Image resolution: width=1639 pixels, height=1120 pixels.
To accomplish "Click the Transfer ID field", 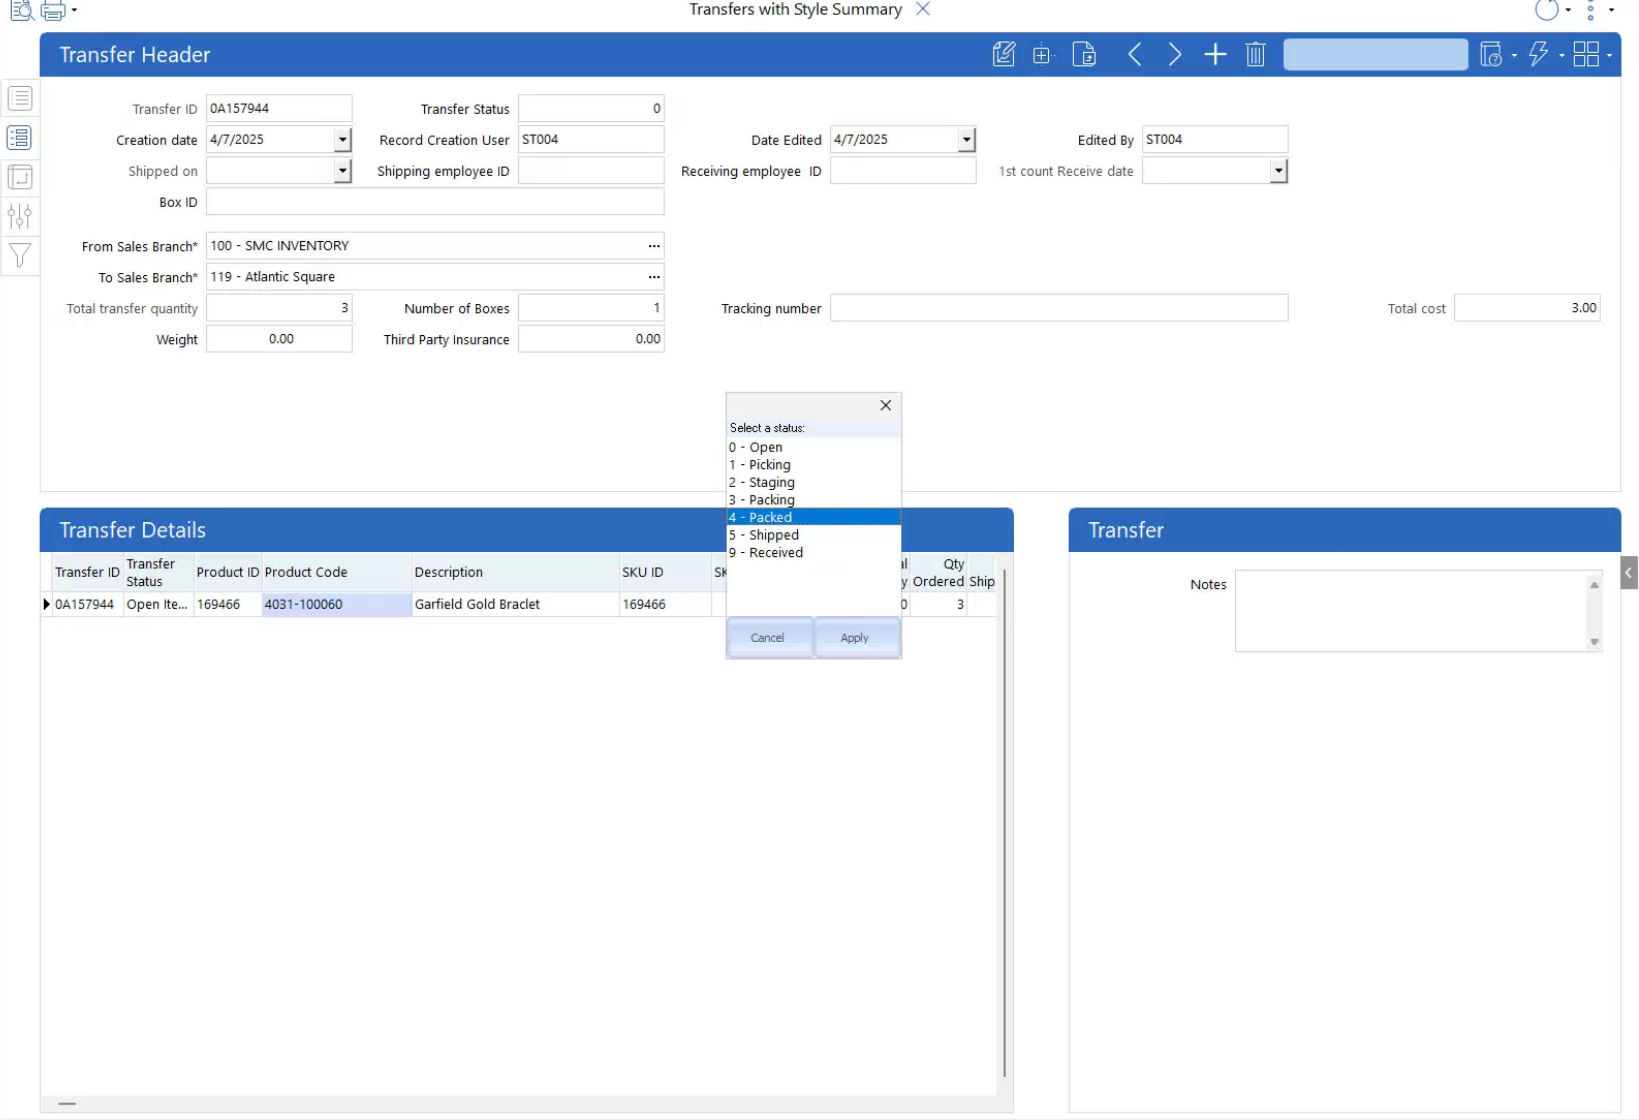I will coord(279,108).
